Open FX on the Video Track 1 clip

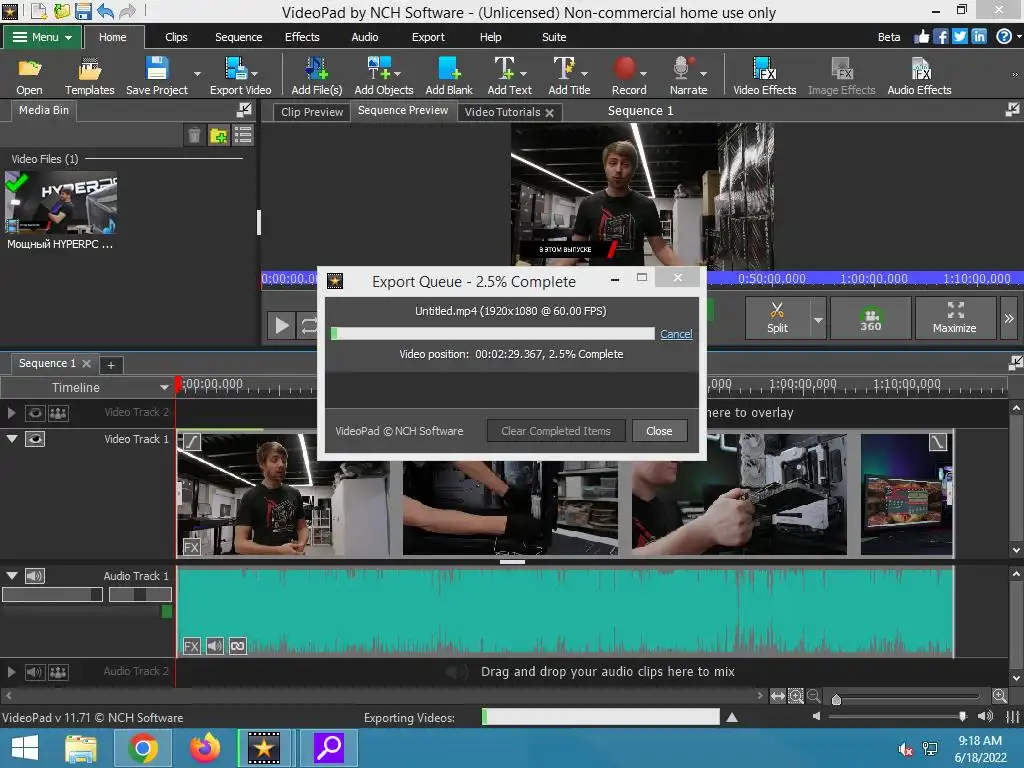(x=191, y=547)
